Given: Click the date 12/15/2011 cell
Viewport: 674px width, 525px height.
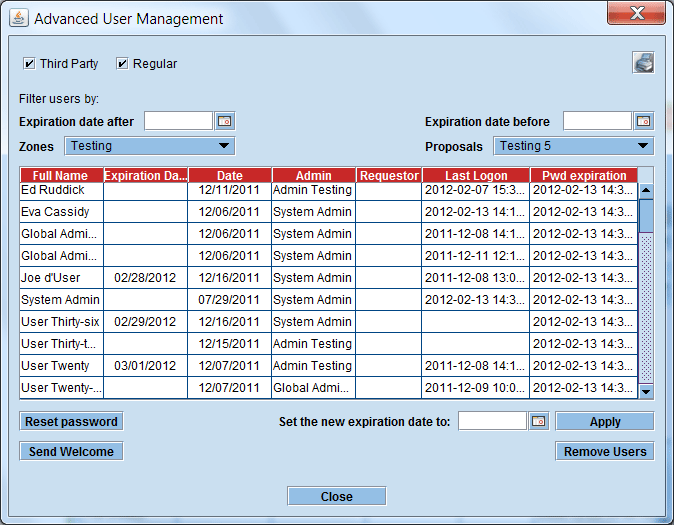Looking at the screenshot, I should click(230, 344).
